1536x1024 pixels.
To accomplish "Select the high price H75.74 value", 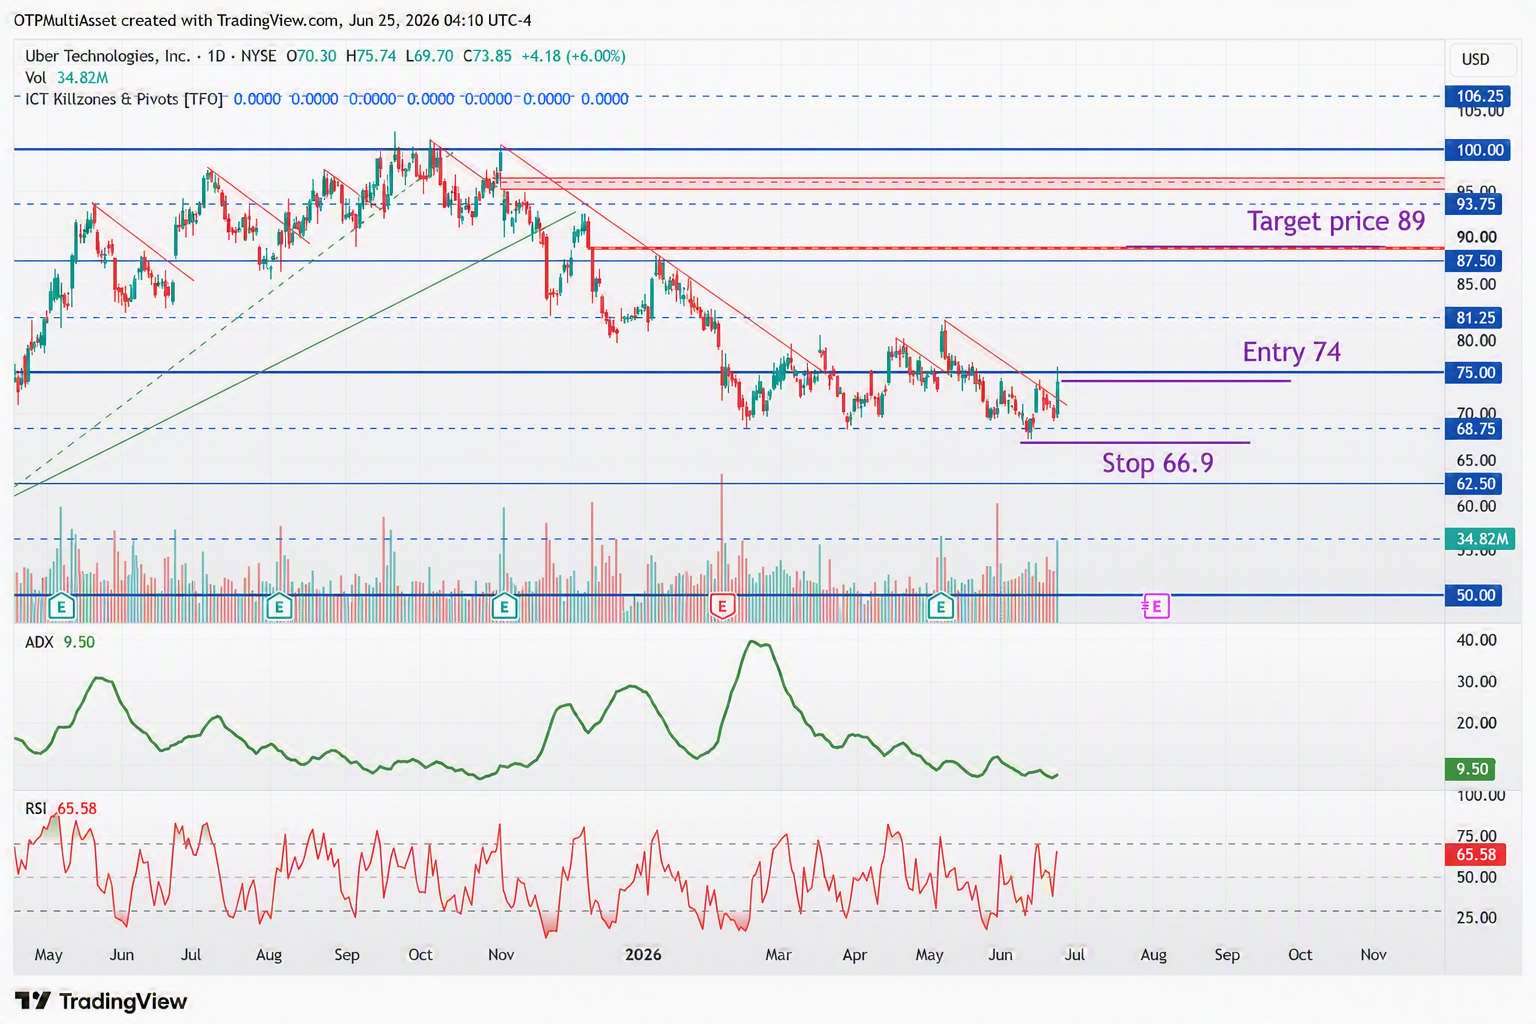I will (x=371, y=56).
